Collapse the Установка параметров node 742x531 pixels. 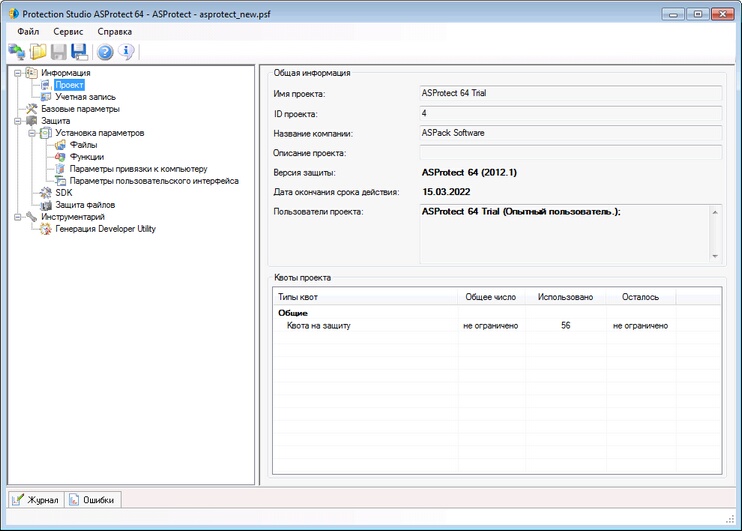click(x=32, y=133)
